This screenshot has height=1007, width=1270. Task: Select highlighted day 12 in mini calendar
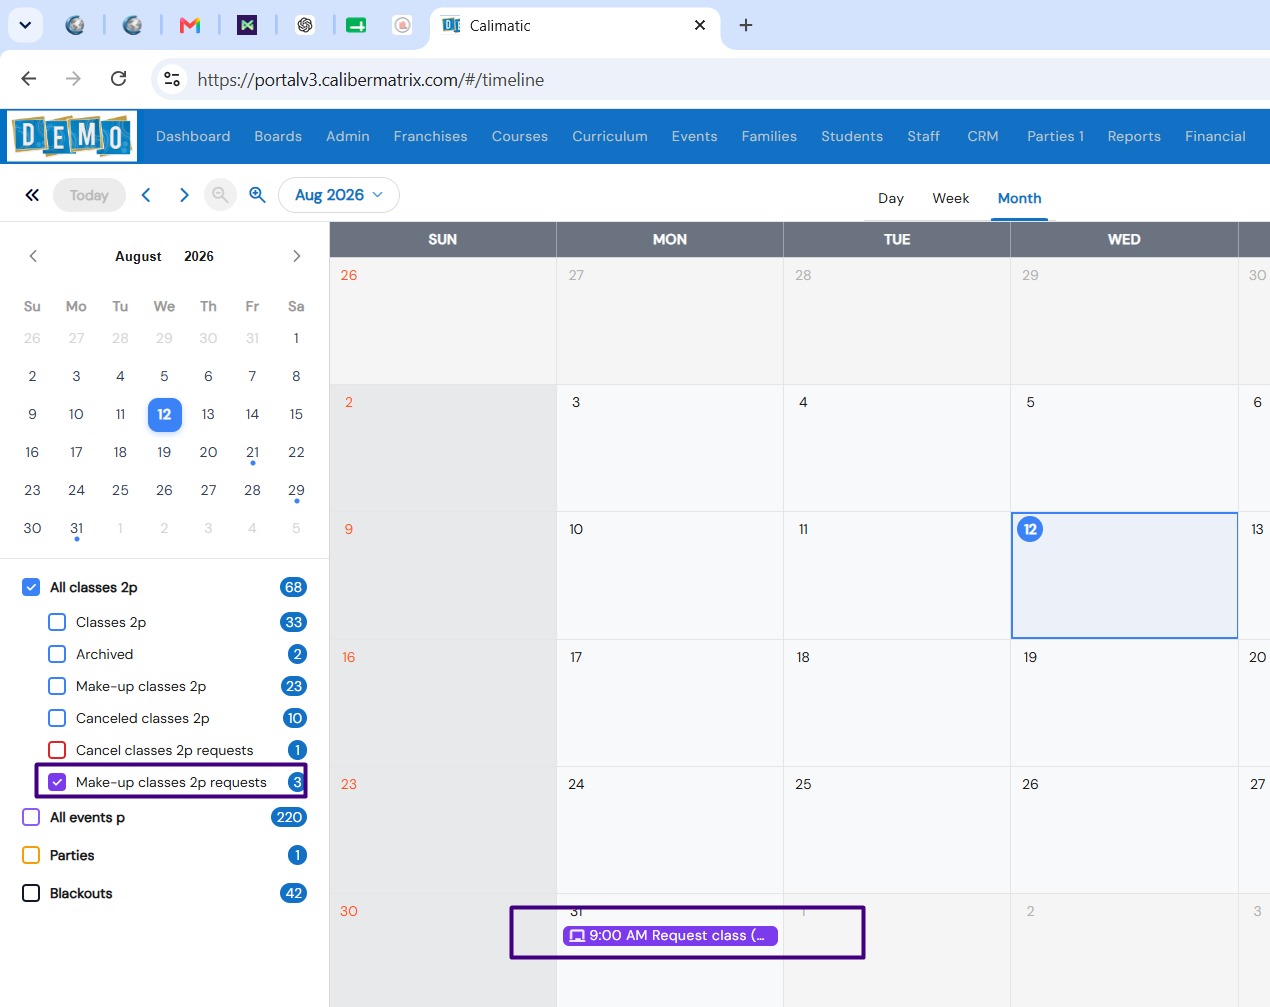click(164, 414)
